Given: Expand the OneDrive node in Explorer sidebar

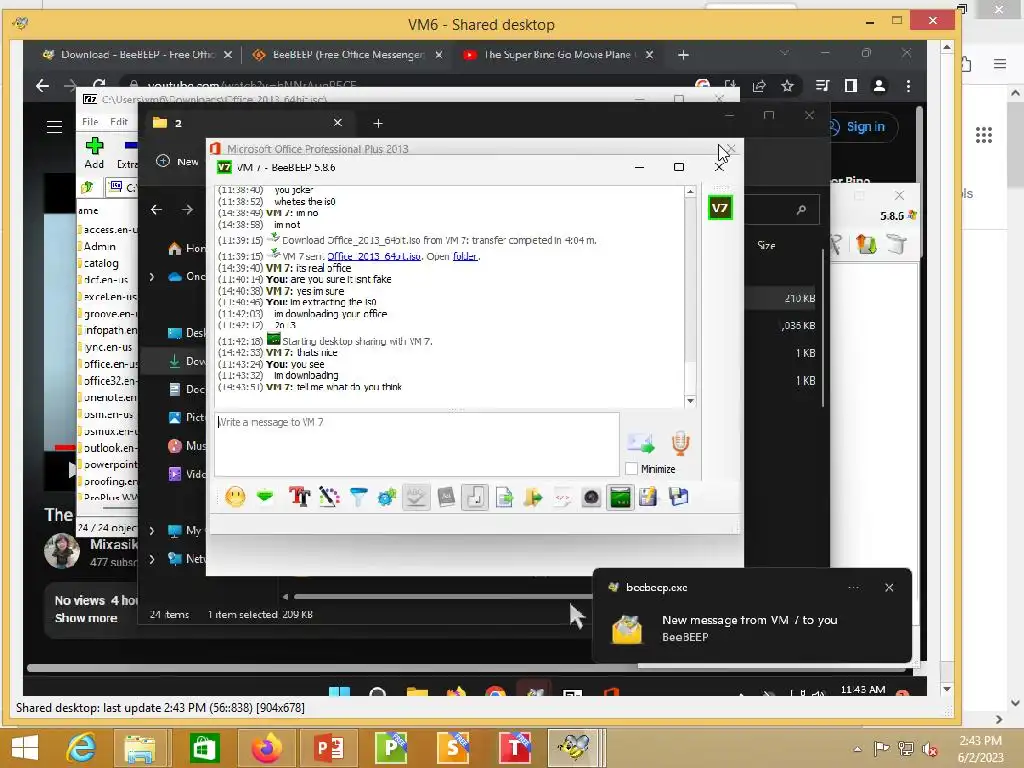Looking at the screenshot, I should [x=152, y=277].
